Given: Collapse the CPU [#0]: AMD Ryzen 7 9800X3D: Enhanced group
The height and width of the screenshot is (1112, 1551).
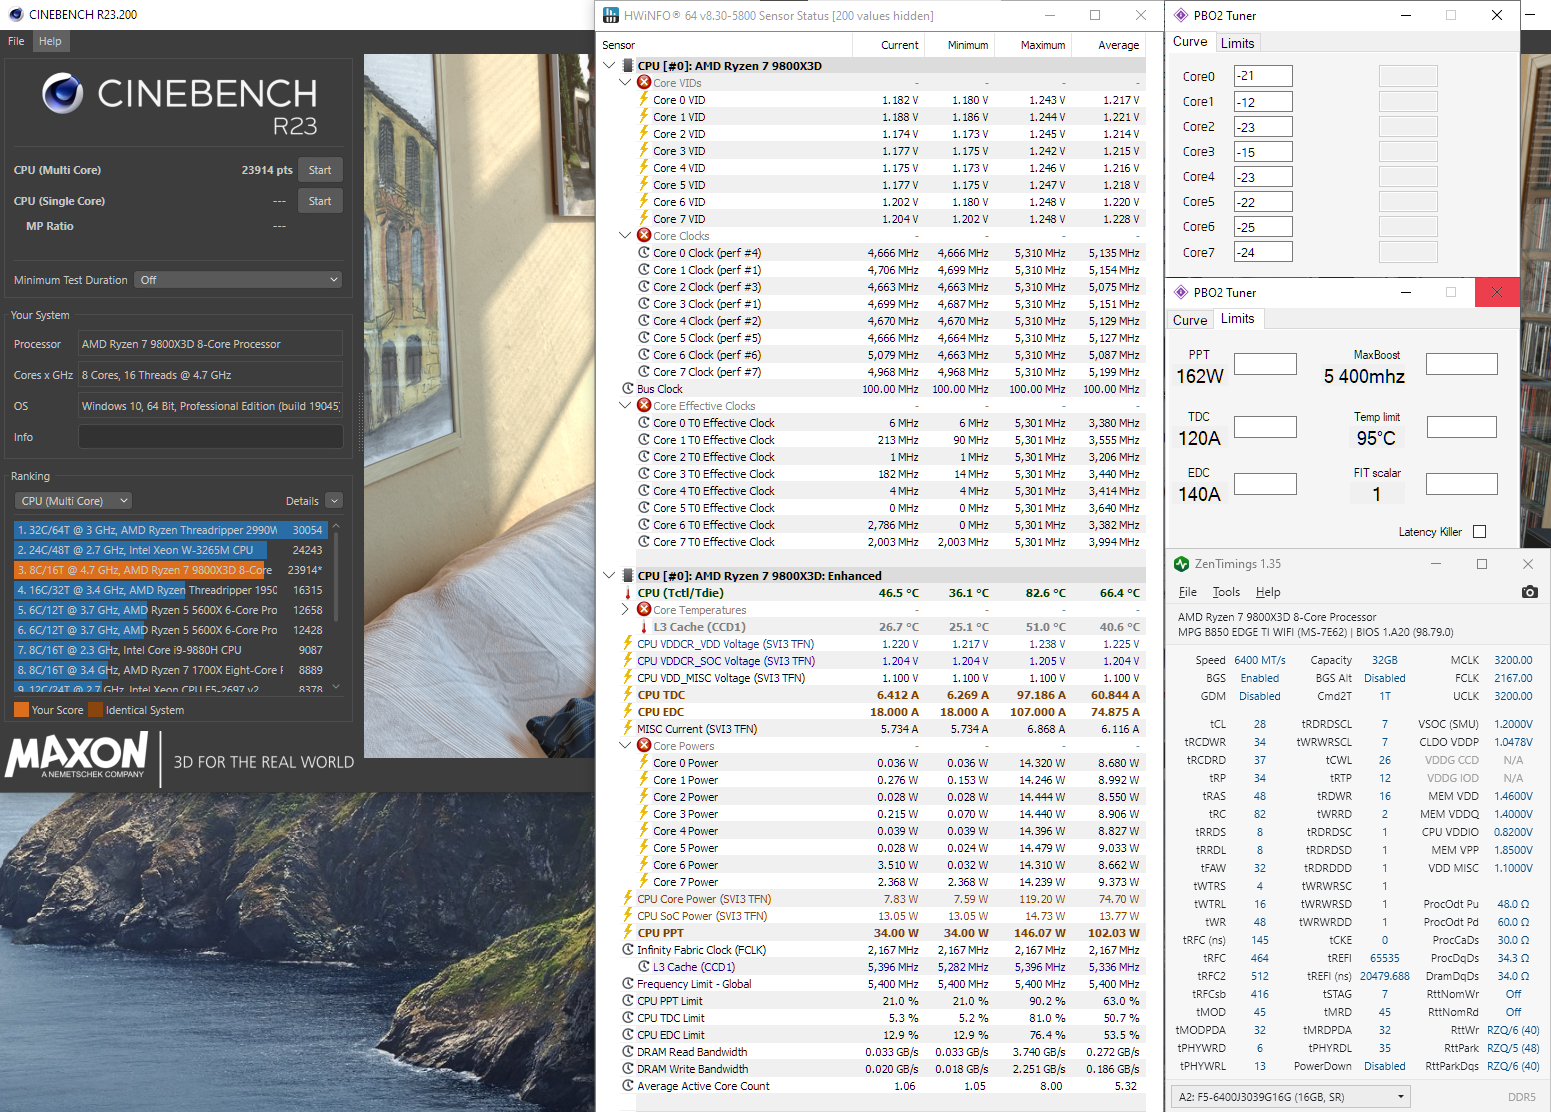Looking at the screenshot, I should (610, 576).
